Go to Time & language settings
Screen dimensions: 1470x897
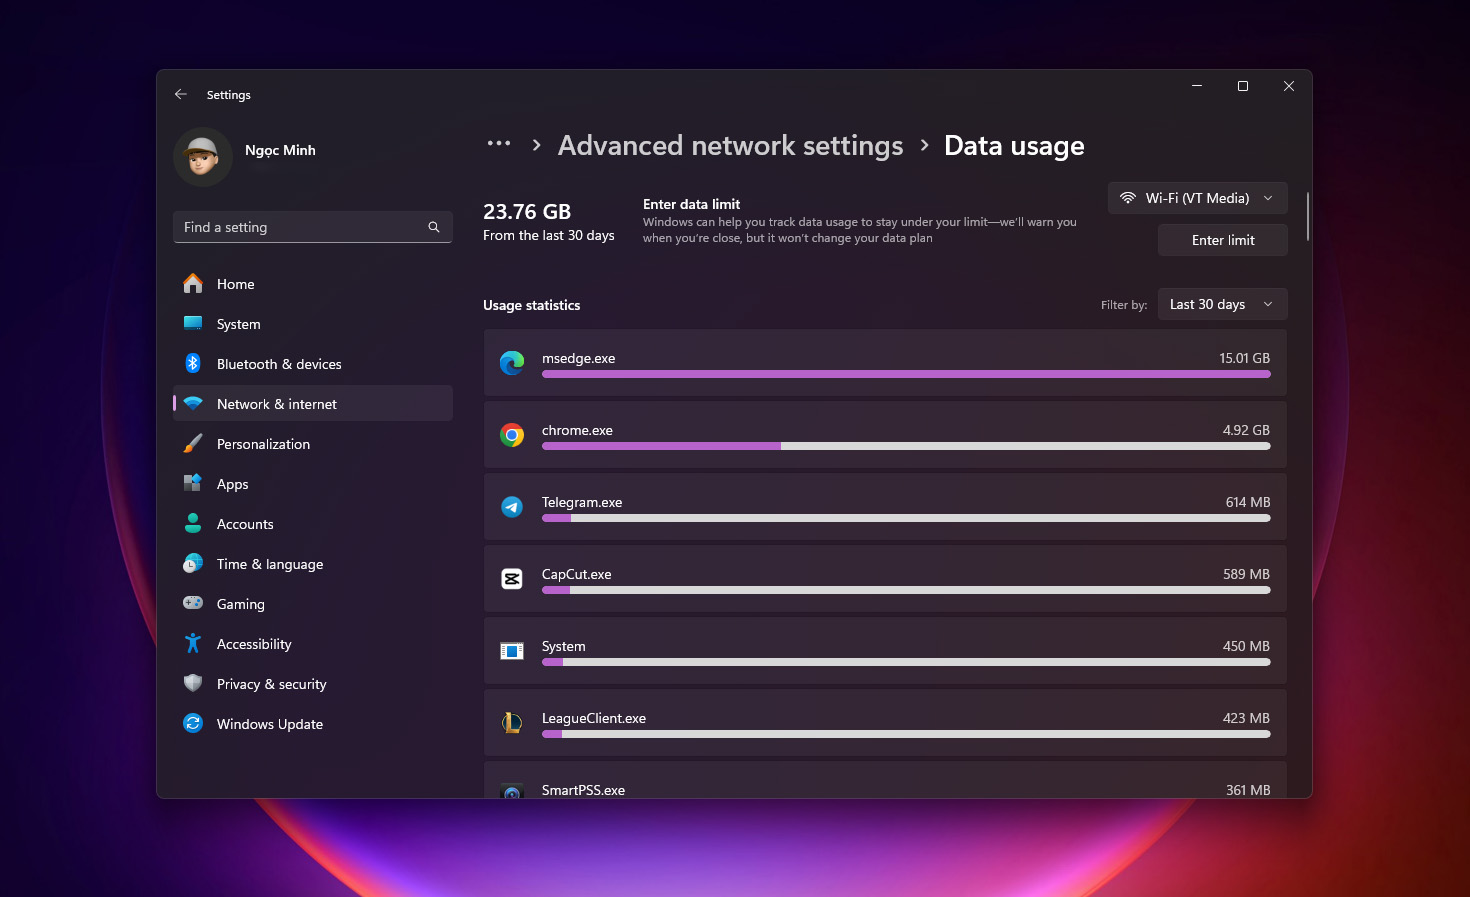click(313, 564)
